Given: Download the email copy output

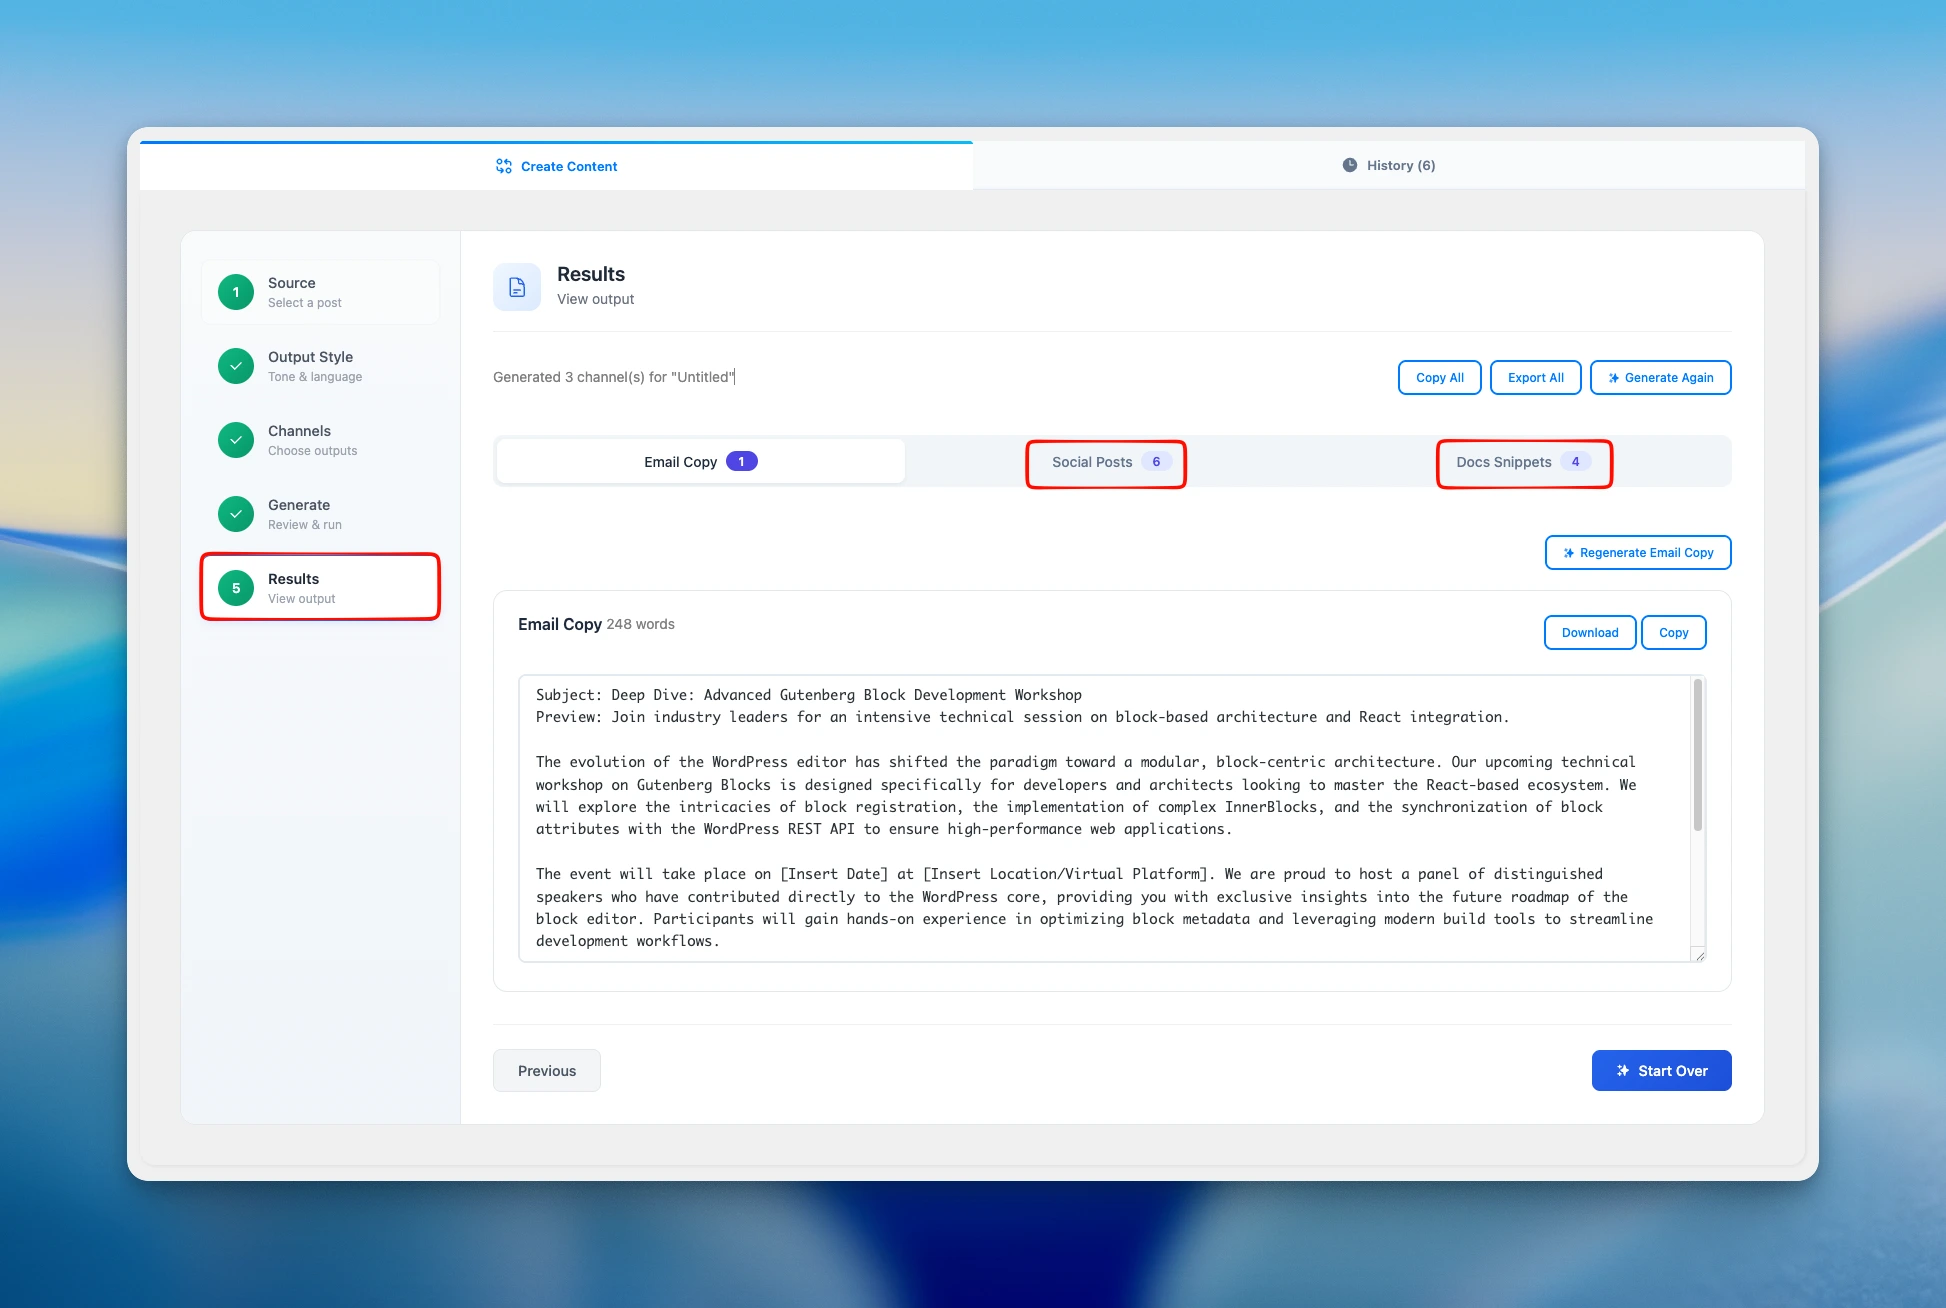Looking at the screenshot, I should pos(1589,632).
